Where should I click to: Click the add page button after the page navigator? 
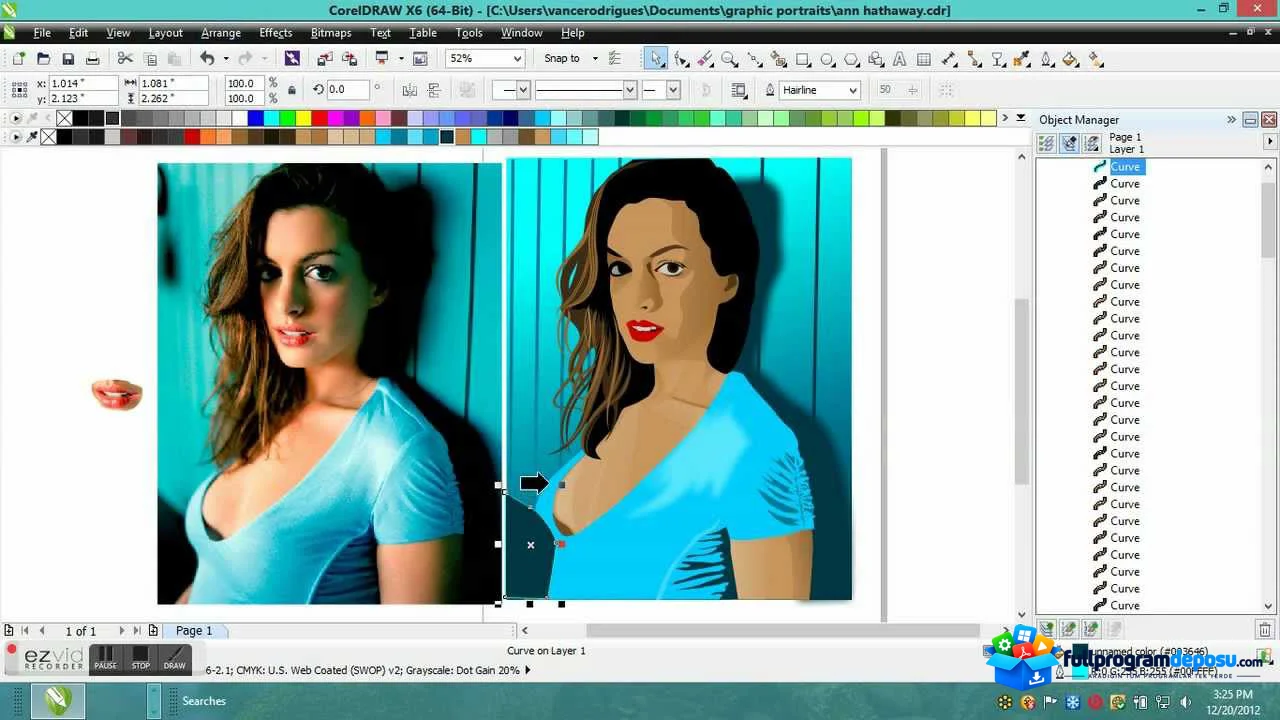pos(153,631)
